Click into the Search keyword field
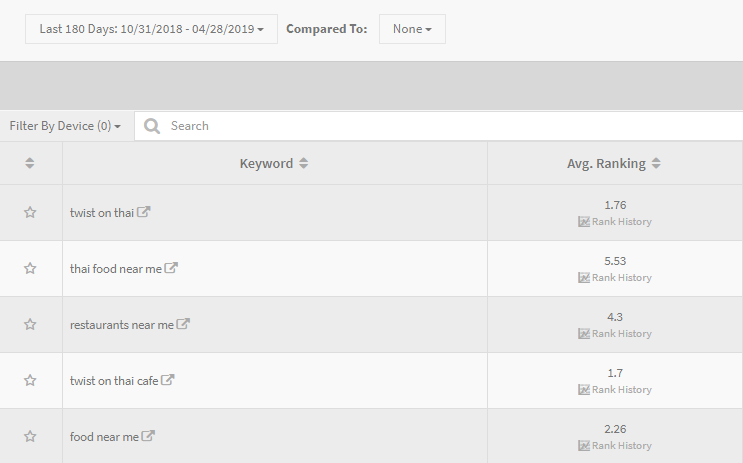Image resolution: width=743 pixels, height=463 pixels. [x=438, y=126]
